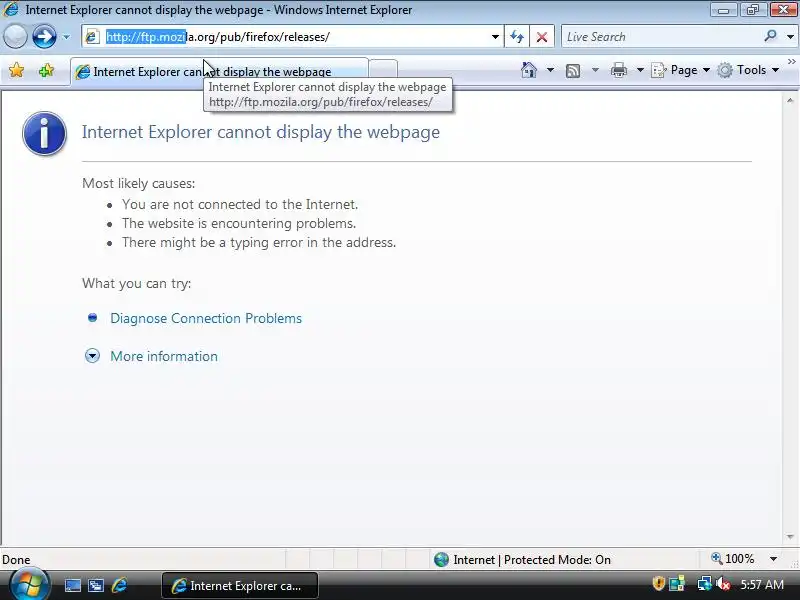The width and height of the screenshot is (800, 600).
Task: Click the Print icon
Action: (x=619, y=70)
